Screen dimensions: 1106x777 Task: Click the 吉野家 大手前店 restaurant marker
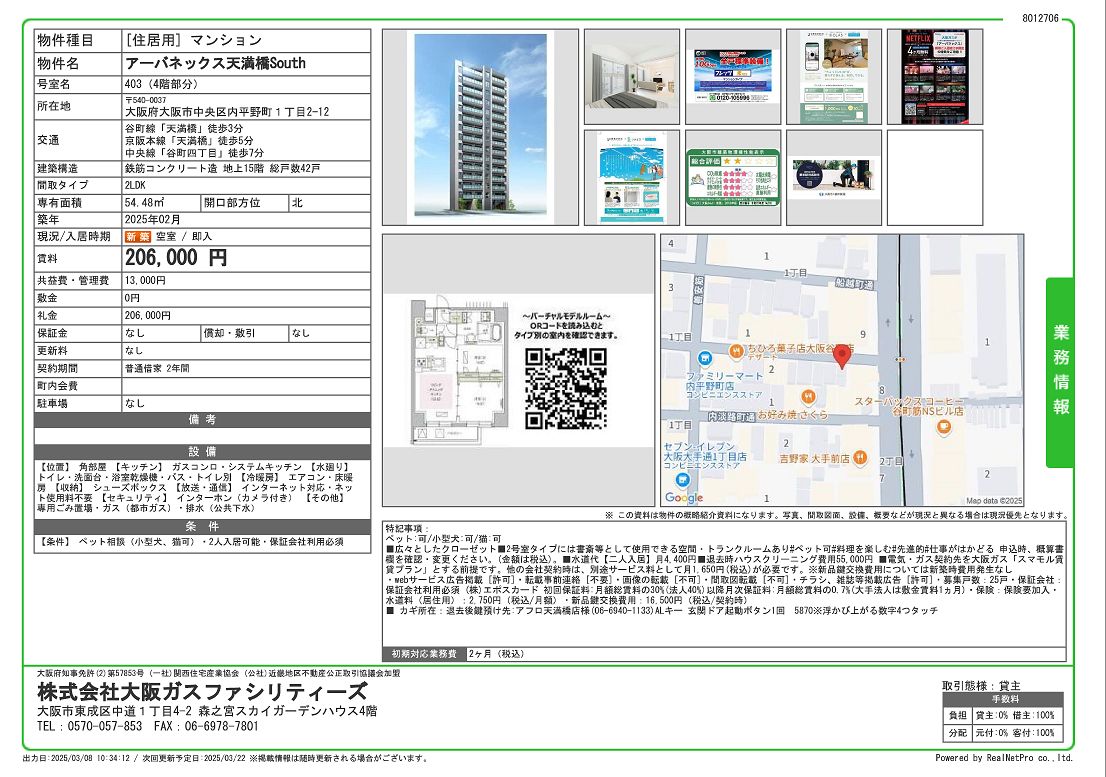pyautogui.click(x=859, y=458)
